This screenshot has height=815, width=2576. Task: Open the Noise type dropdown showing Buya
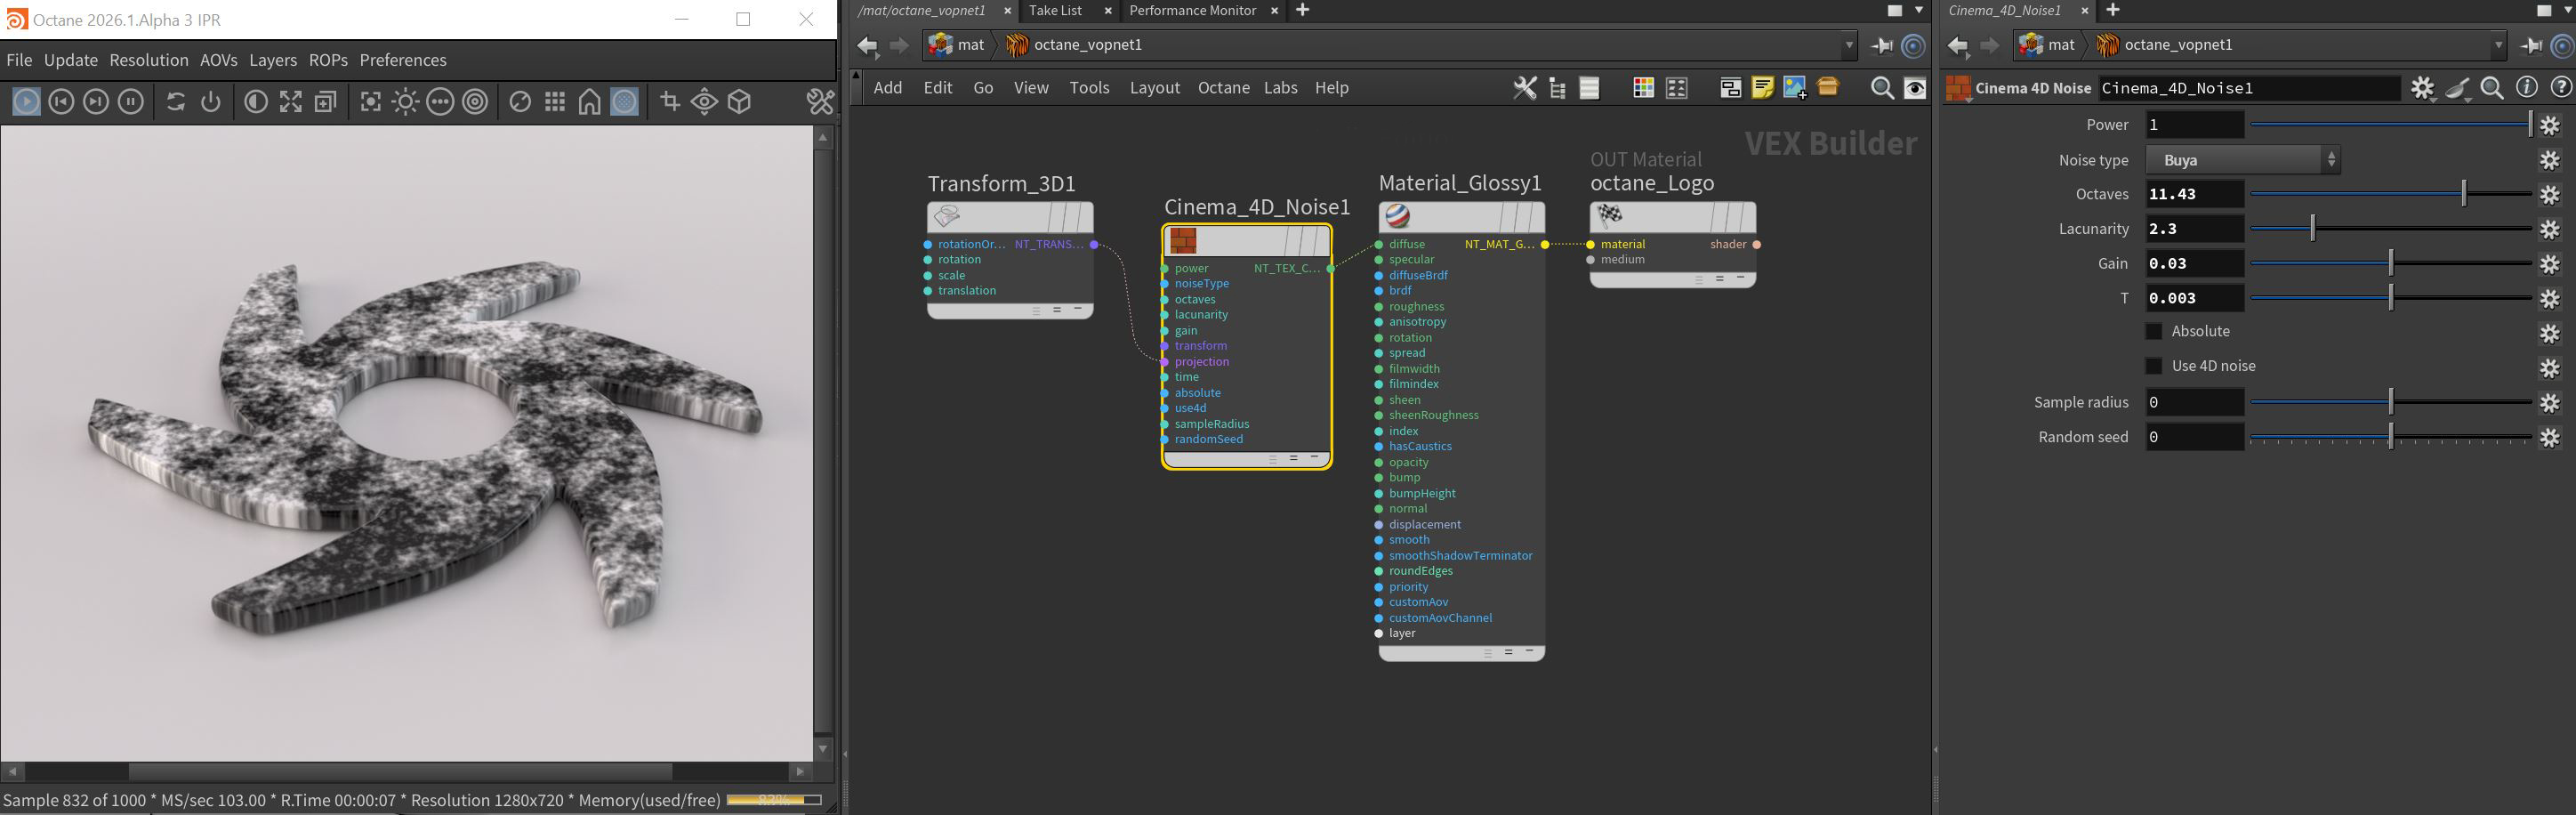(2242, 160)
